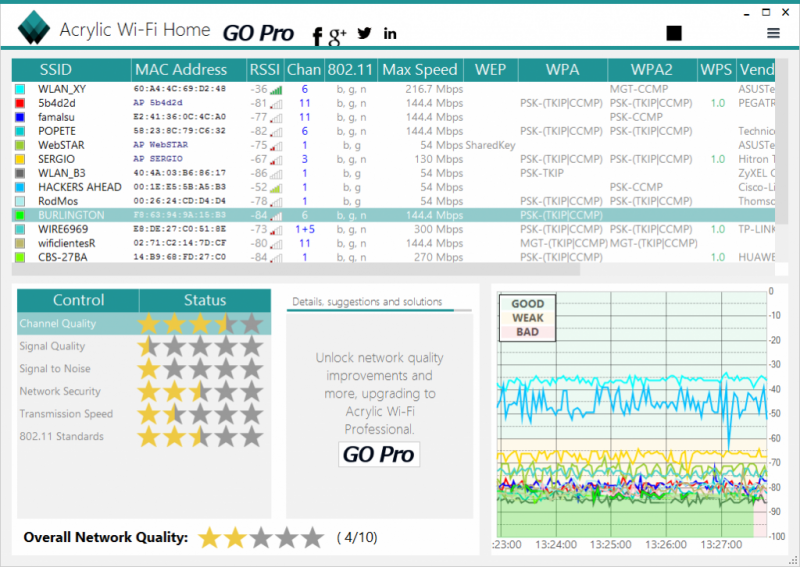The image size is (800, 567).
Task: Select the HACKERS AHEAD network name
Action: 80,187
